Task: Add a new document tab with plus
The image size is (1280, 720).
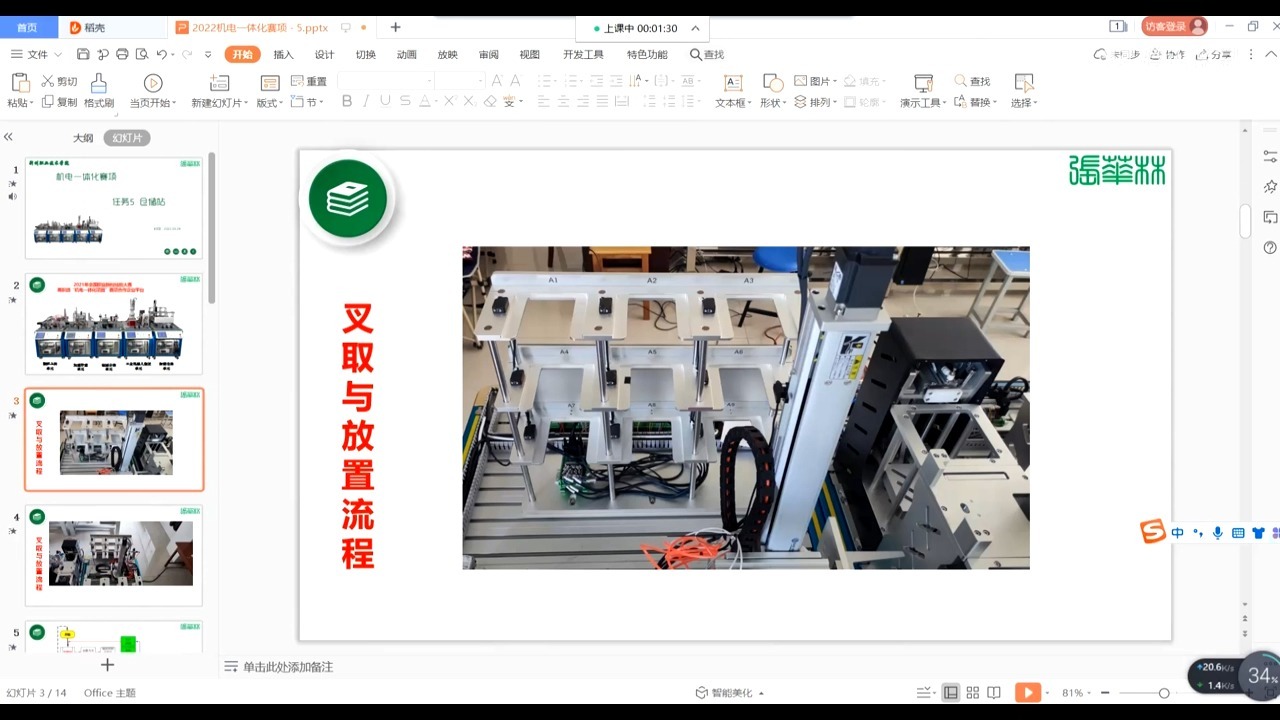Action: tap(395, 27)
